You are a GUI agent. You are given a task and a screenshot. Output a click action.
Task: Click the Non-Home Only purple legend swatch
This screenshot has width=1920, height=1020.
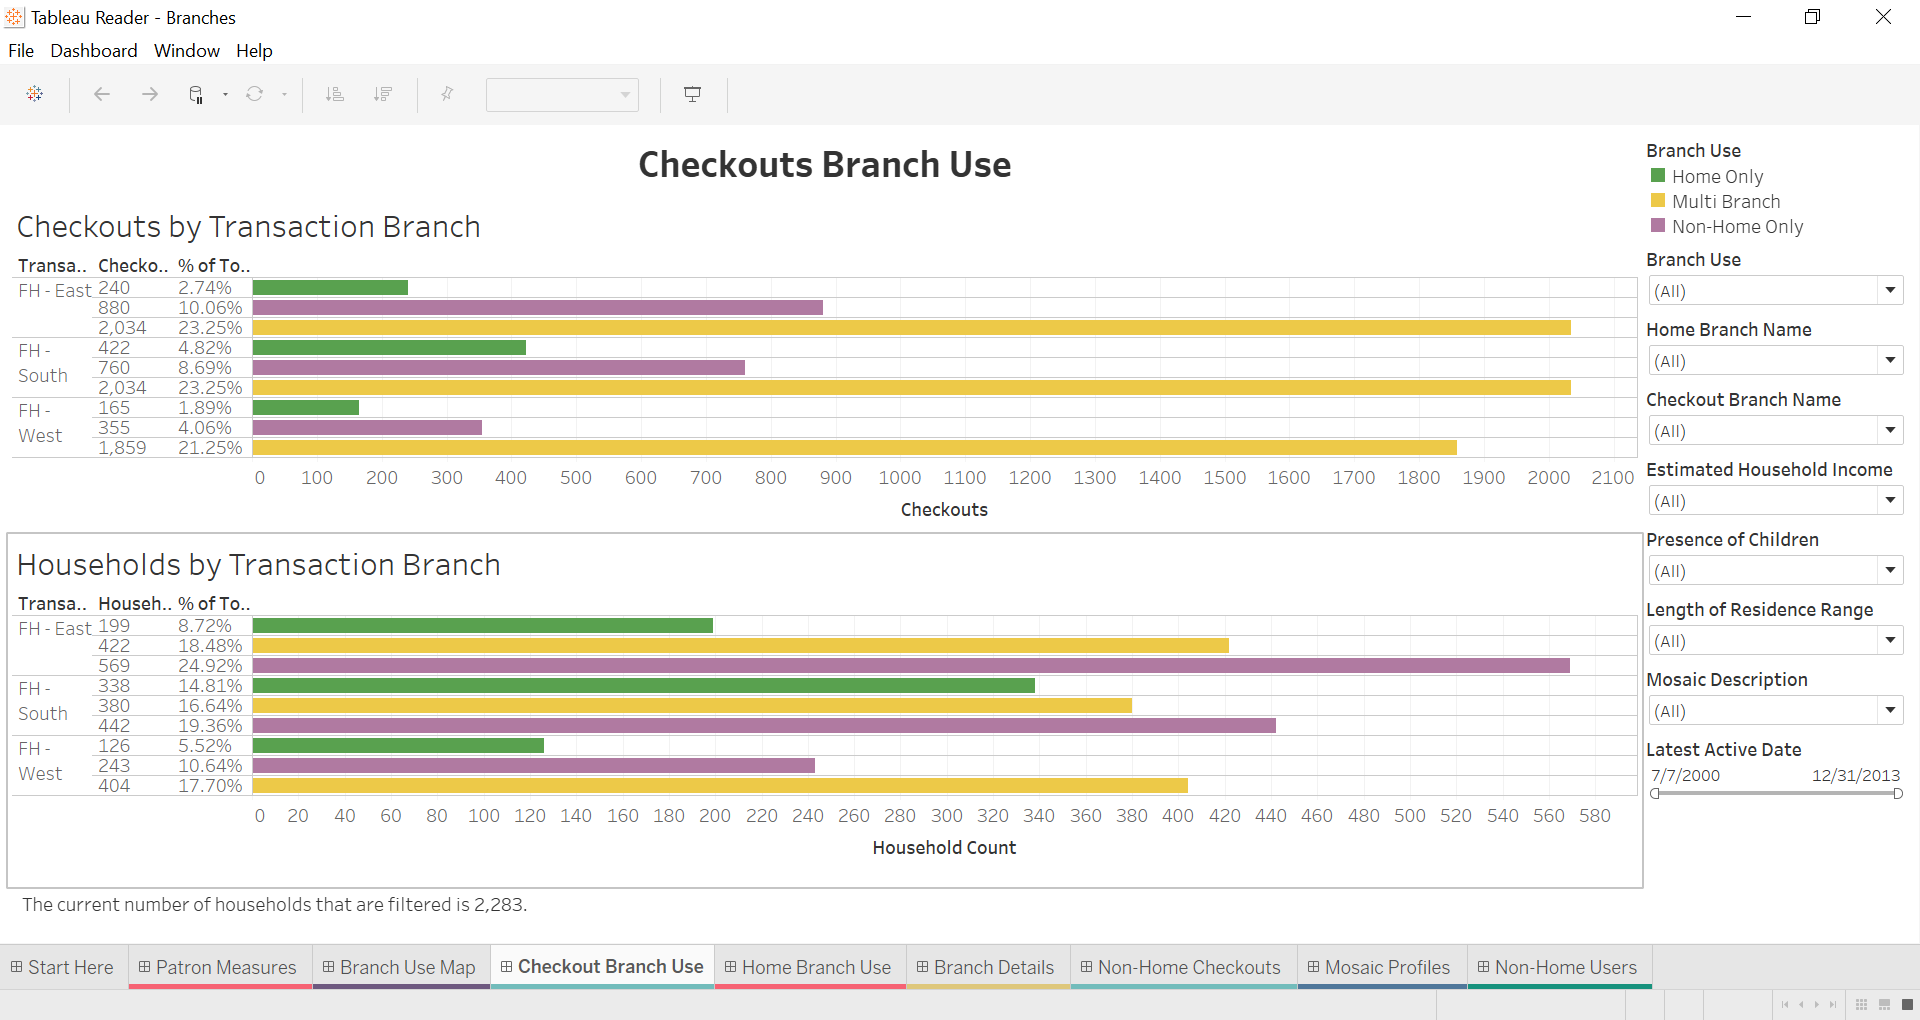pyautogui.click(x=1658, y=225)
